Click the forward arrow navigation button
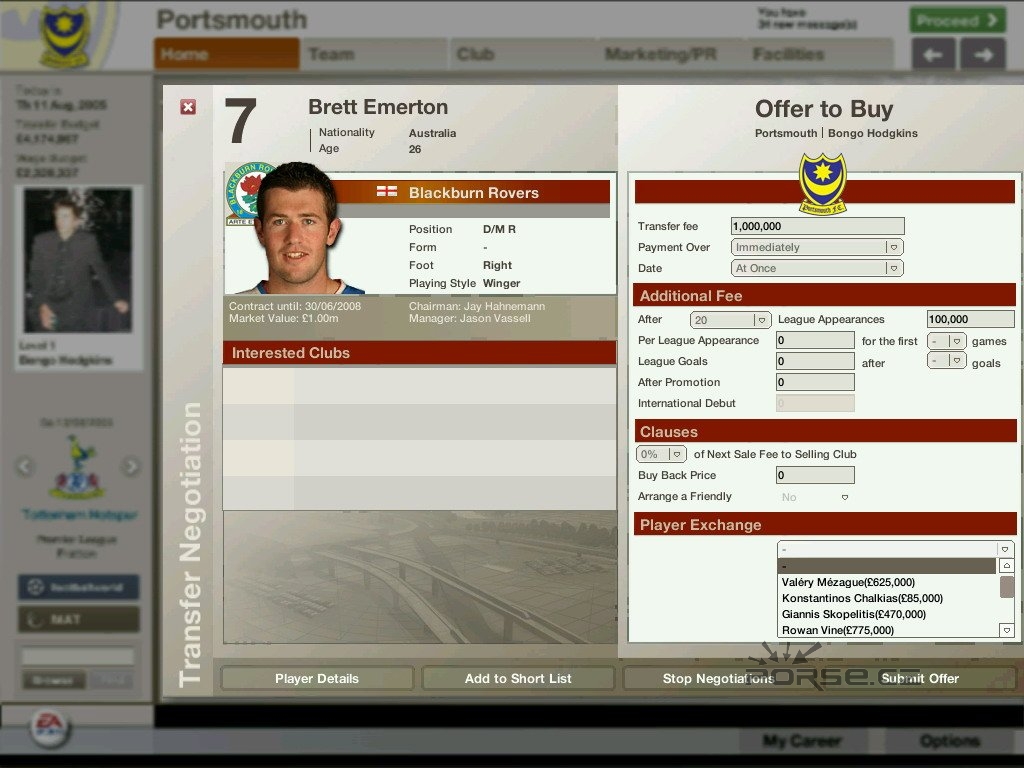This screenshot has width=1024, height=768. [x=983, y=55]
